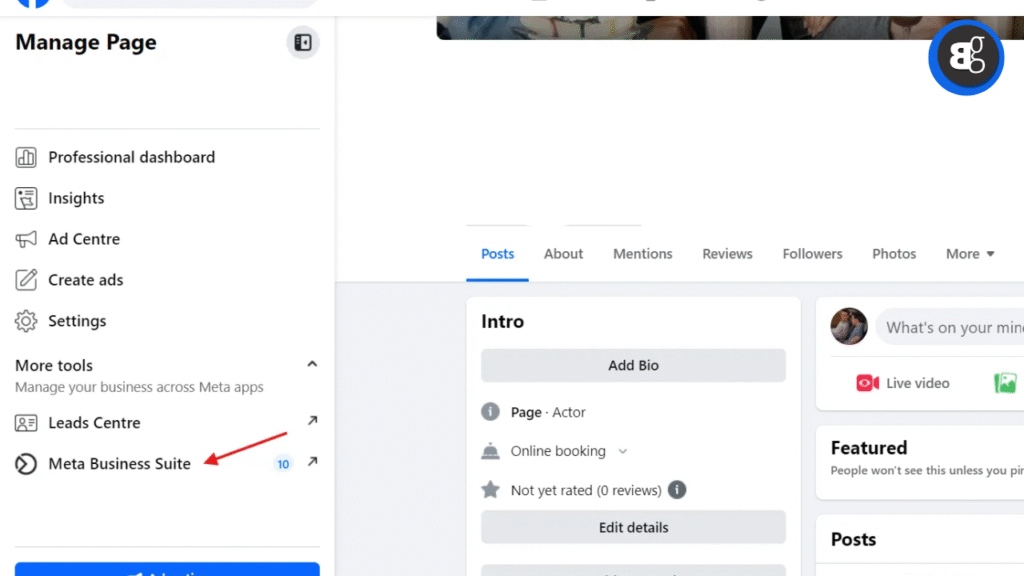Viewport: 1024px width, 576px height.
Task: Expand the Online booking dropdown
Action: pyautogui.click(x=622, y=451)
